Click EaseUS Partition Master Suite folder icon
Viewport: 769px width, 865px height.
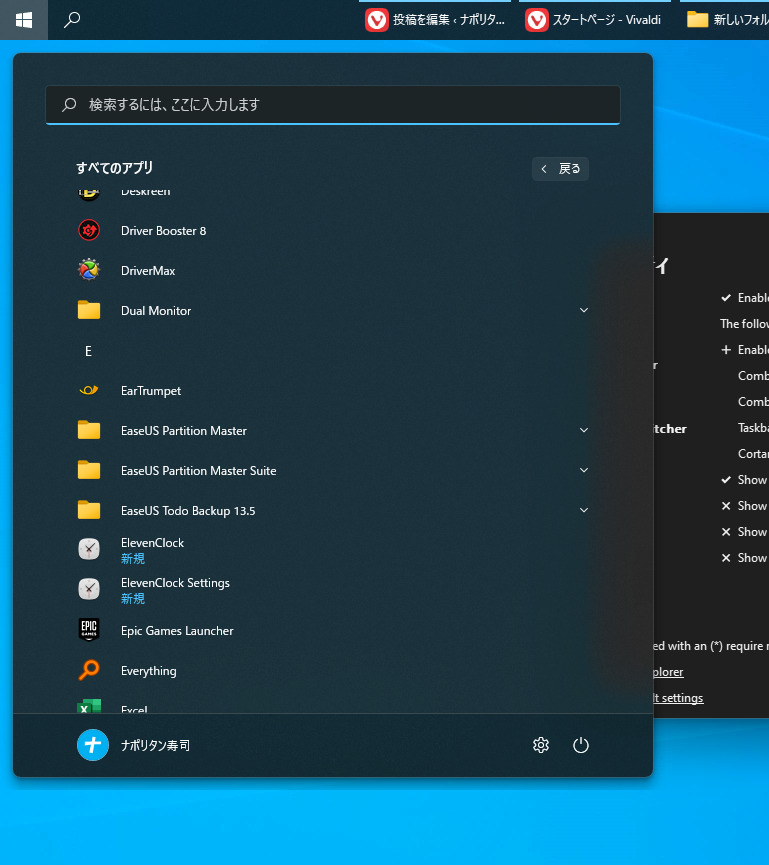[89, 471]
